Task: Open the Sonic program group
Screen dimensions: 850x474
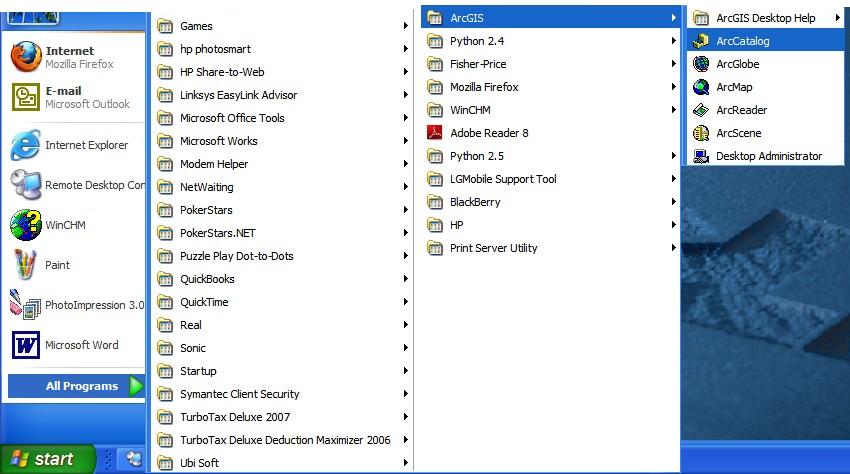Action: click(x=282, y=348)
